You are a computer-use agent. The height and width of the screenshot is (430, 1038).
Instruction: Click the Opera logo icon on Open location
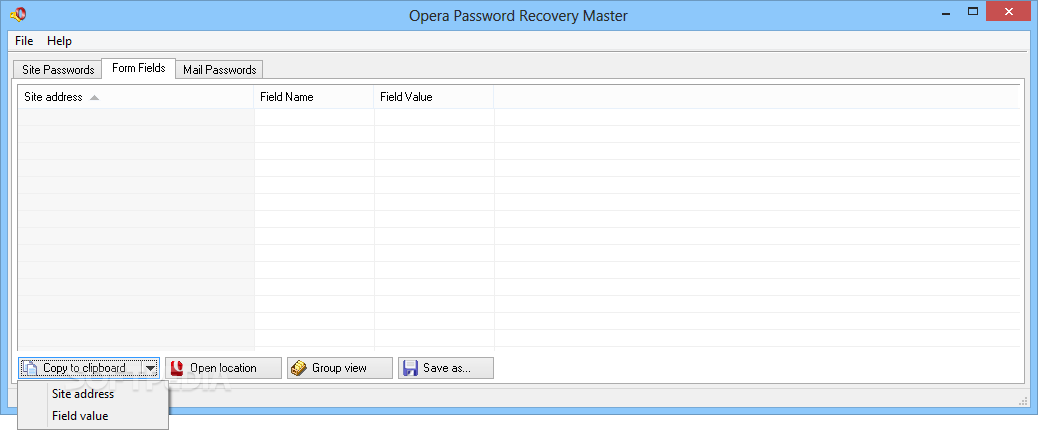[x=177, y=368]
